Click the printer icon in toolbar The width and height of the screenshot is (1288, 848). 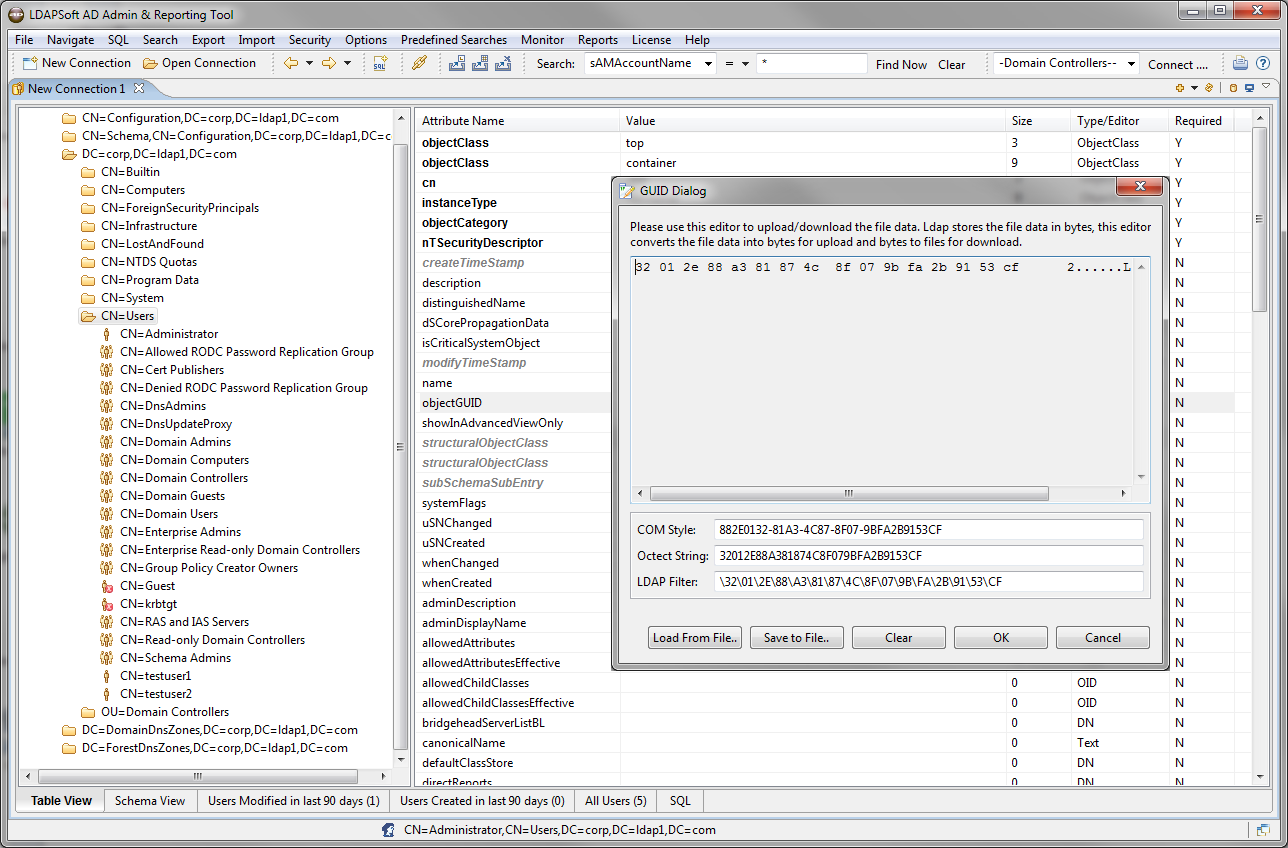1240,63
